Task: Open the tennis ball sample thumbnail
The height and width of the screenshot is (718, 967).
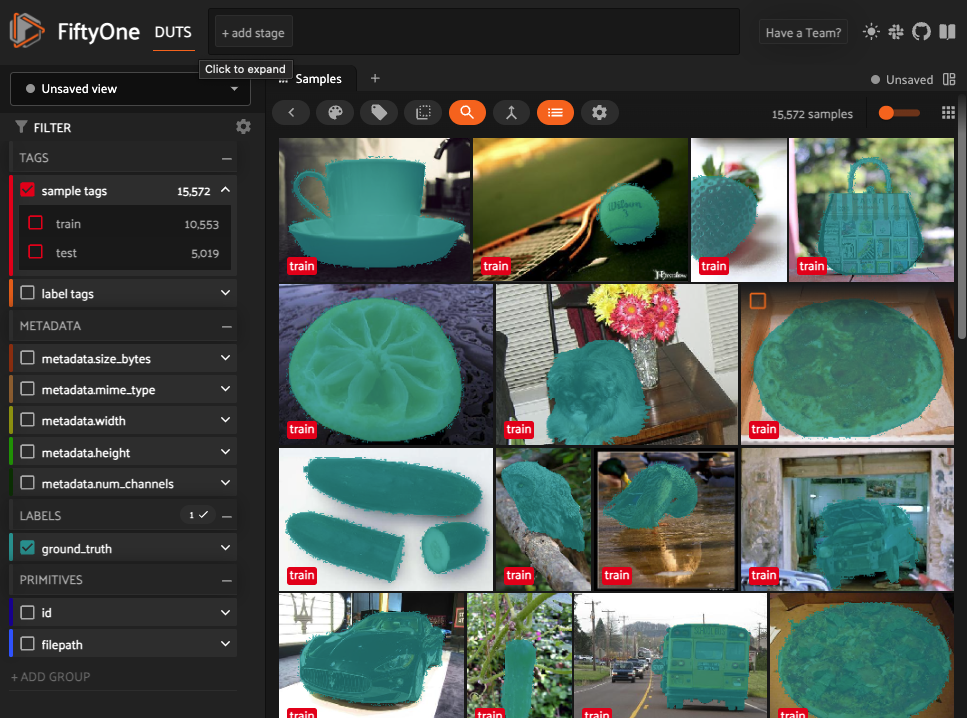Action: coord(580,210)
